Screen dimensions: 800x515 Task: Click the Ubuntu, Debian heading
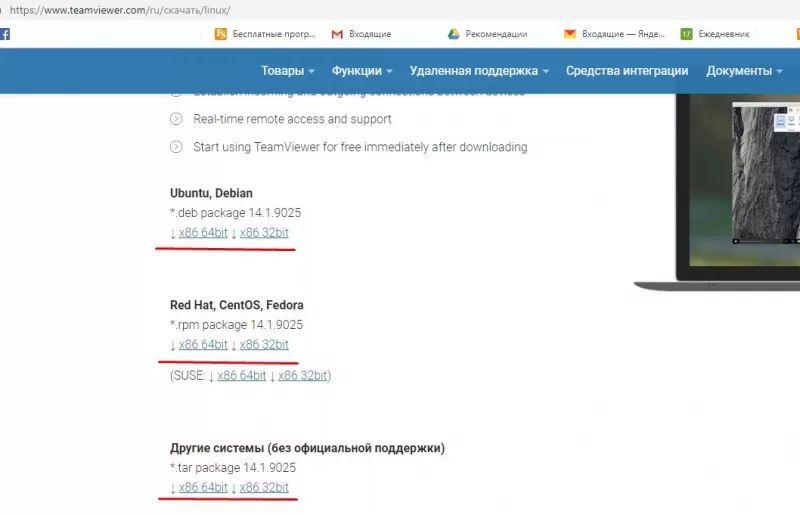pos(211,193)
